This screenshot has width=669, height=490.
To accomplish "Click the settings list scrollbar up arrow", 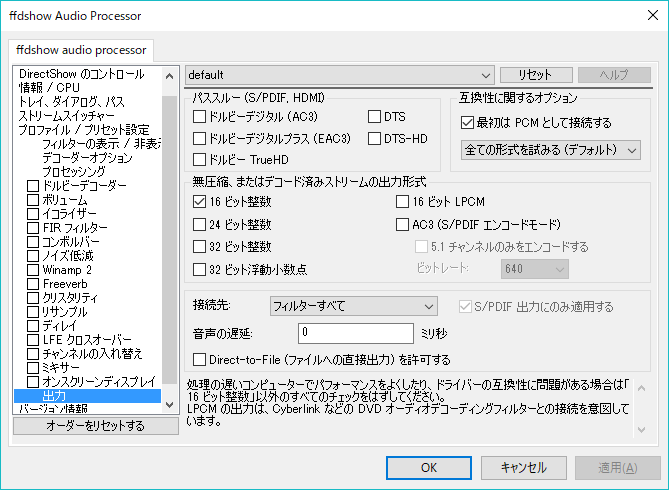I will (169, 76).
